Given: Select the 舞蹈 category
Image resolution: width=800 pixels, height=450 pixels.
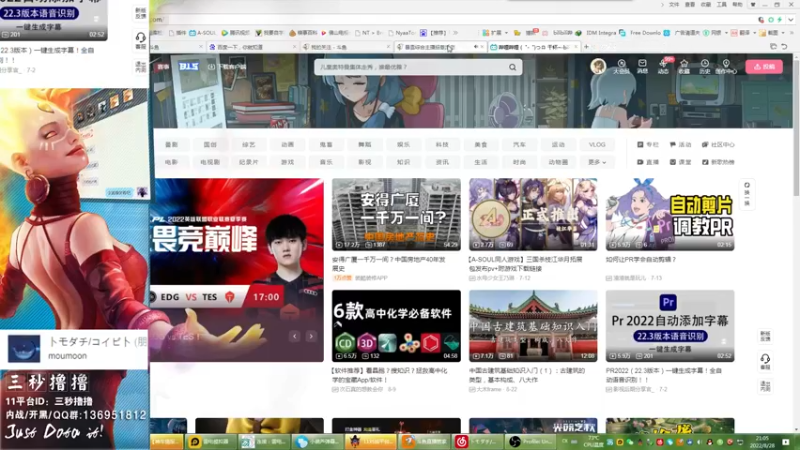Looking at the screenshot, I should [365, 145].
